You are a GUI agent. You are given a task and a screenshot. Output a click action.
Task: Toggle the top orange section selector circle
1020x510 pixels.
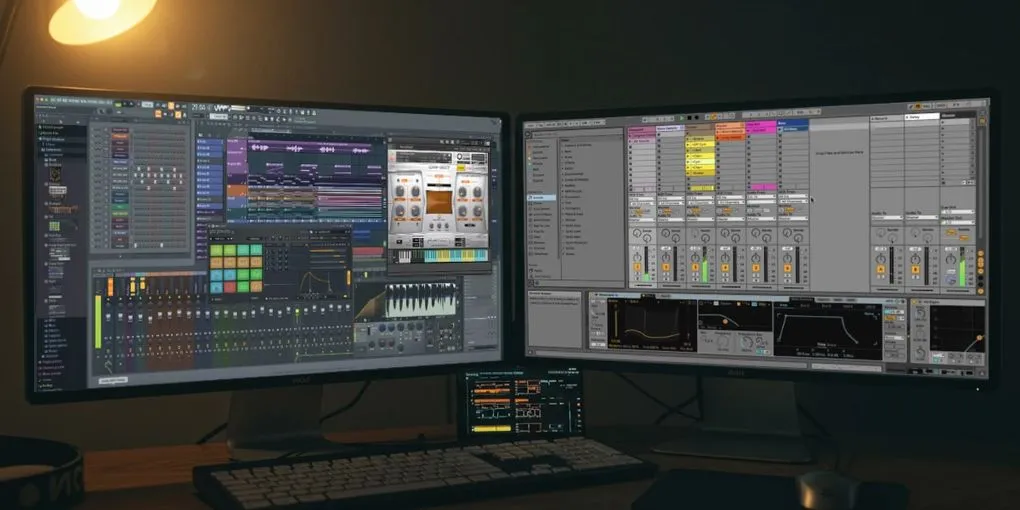(x=980, y=254)
